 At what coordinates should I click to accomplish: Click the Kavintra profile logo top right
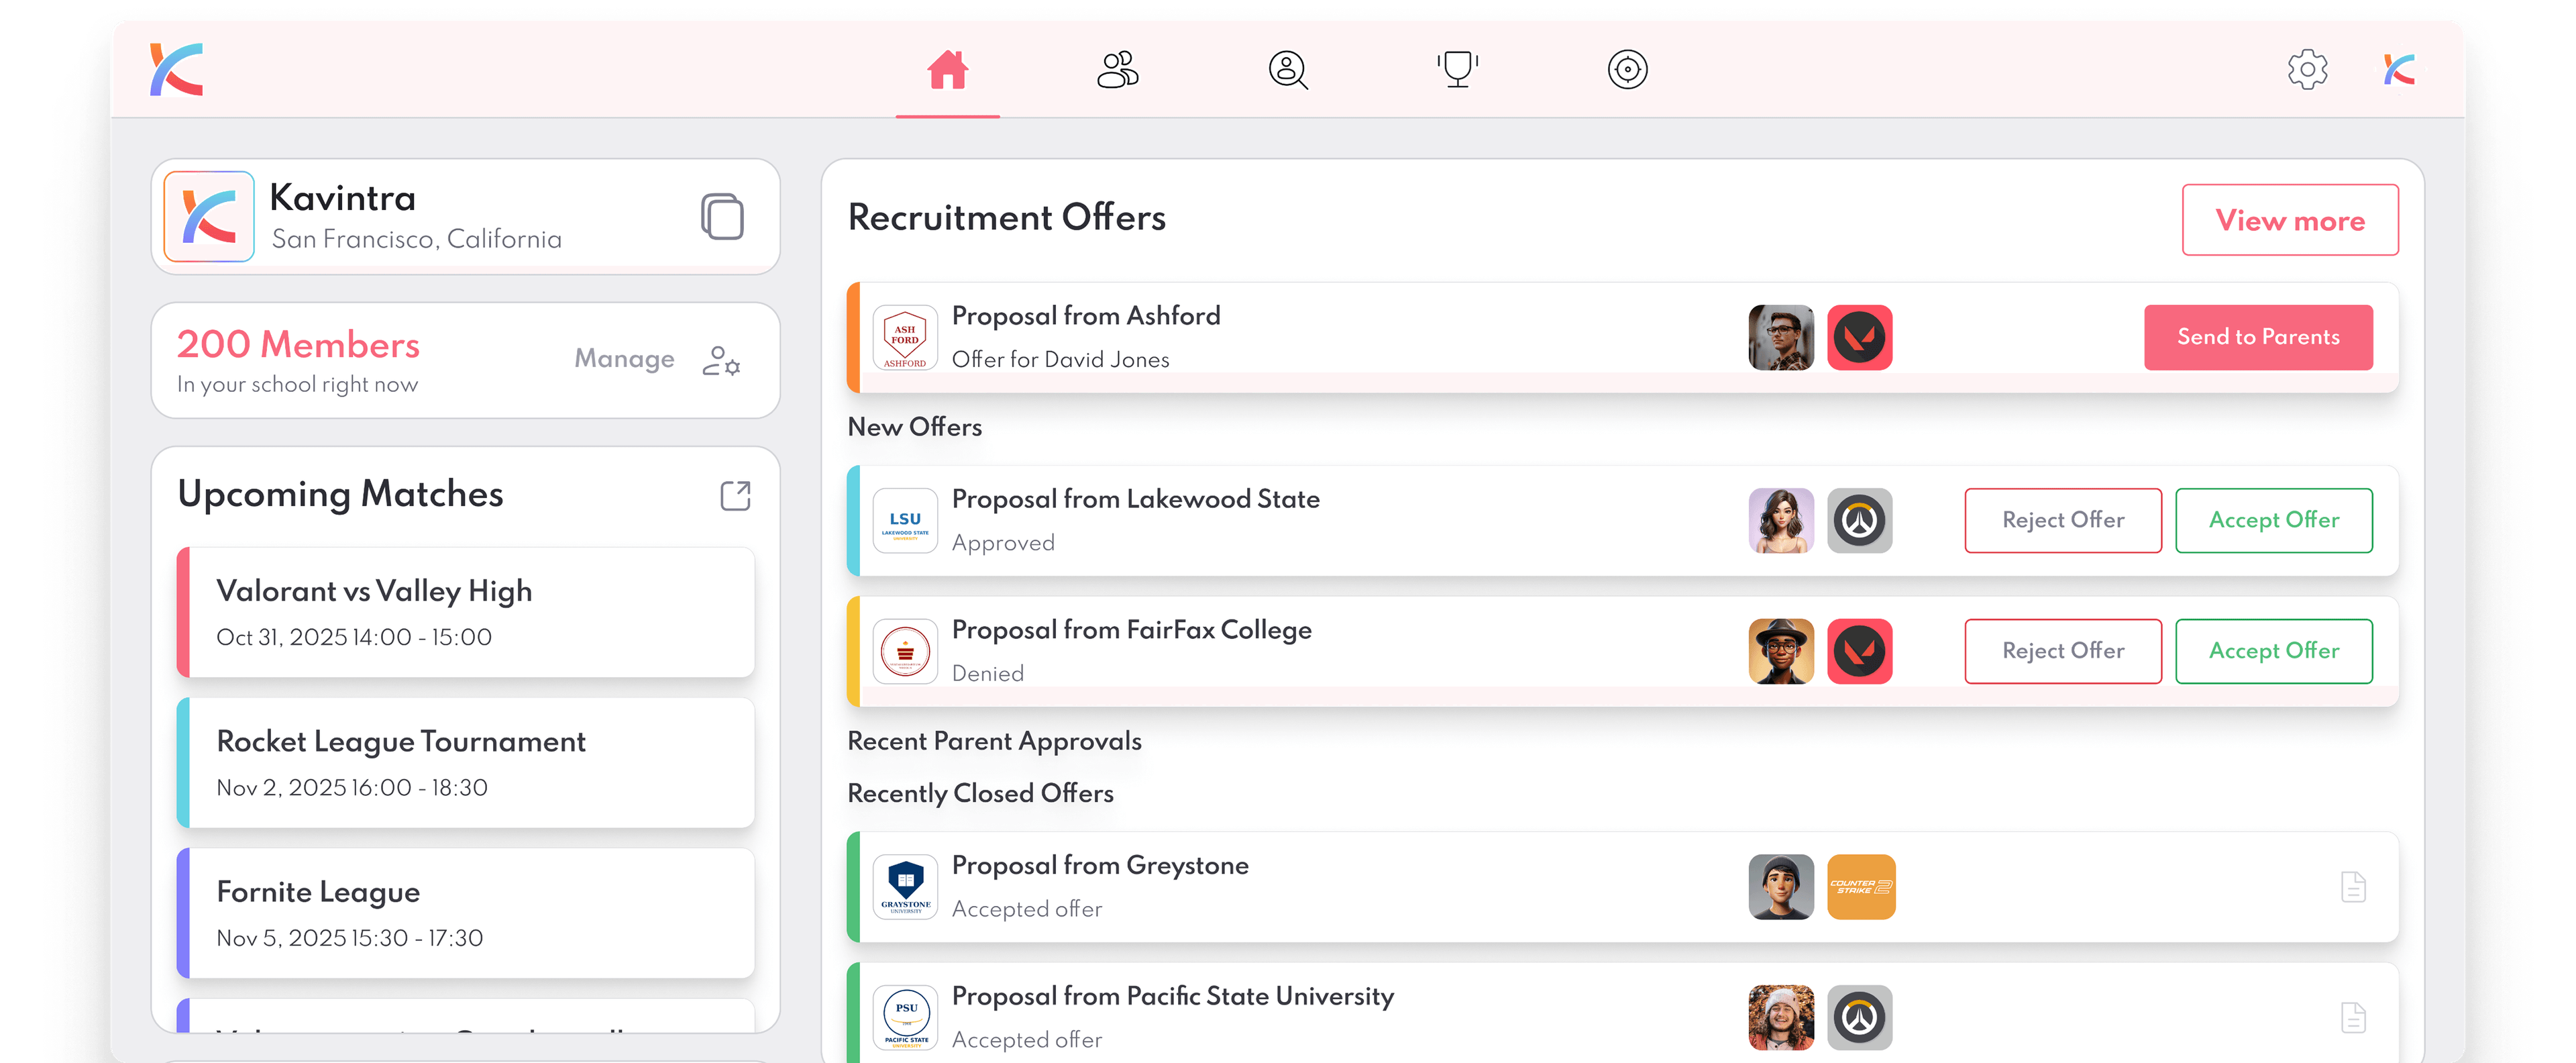(x=2399, y=70)
